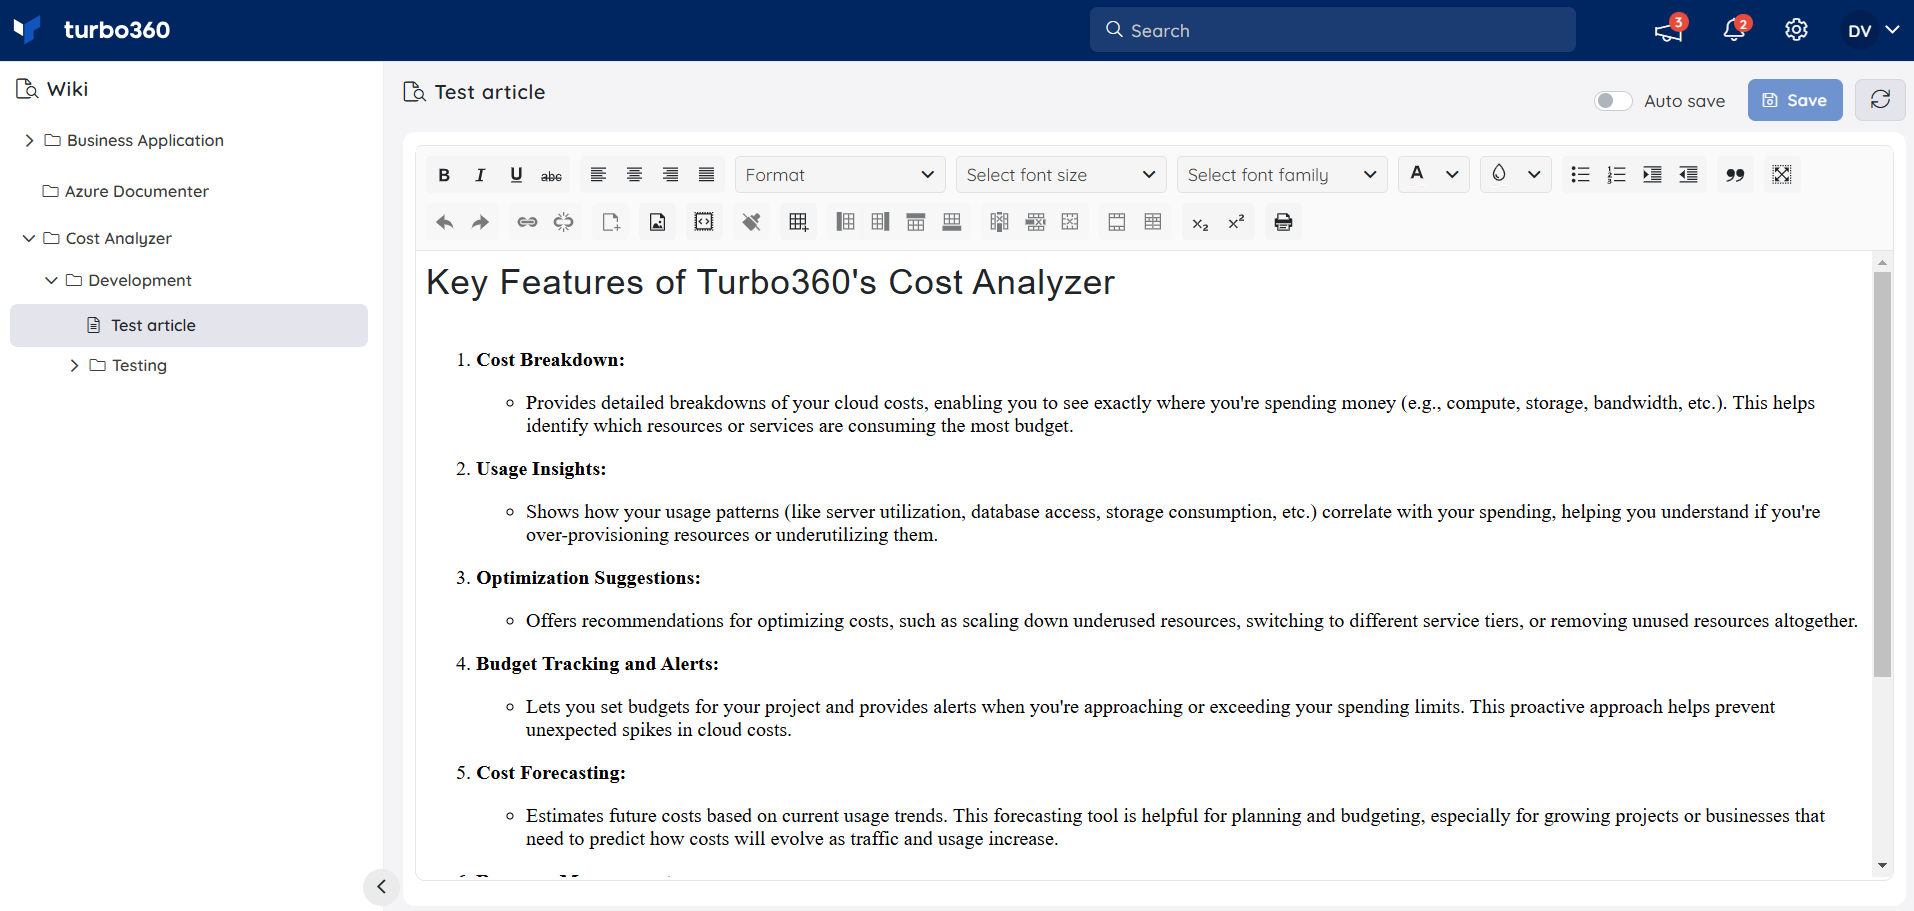The height and width of the screenshot is (911, 1914).
Task: Insert a numbered list
Action: [1616, 175]
